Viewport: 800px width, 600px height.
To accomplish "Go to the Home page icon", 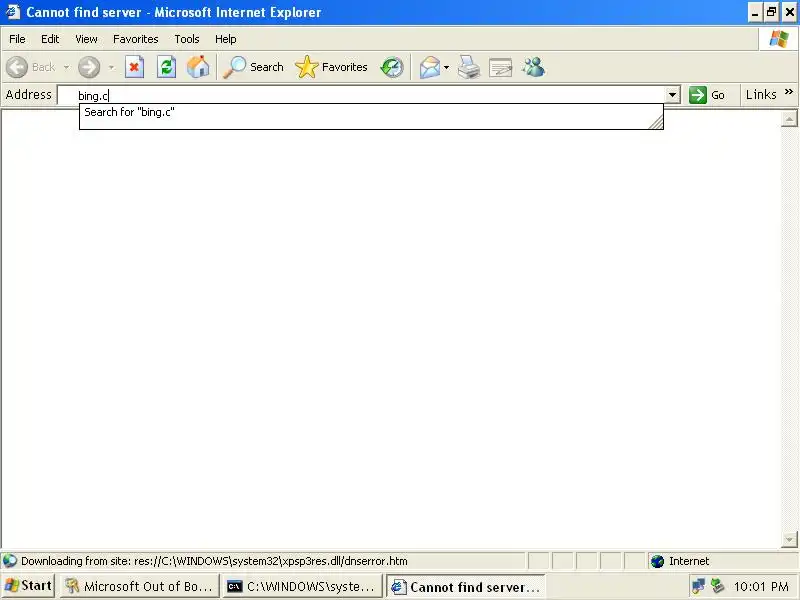I will [x=198, y=67].
